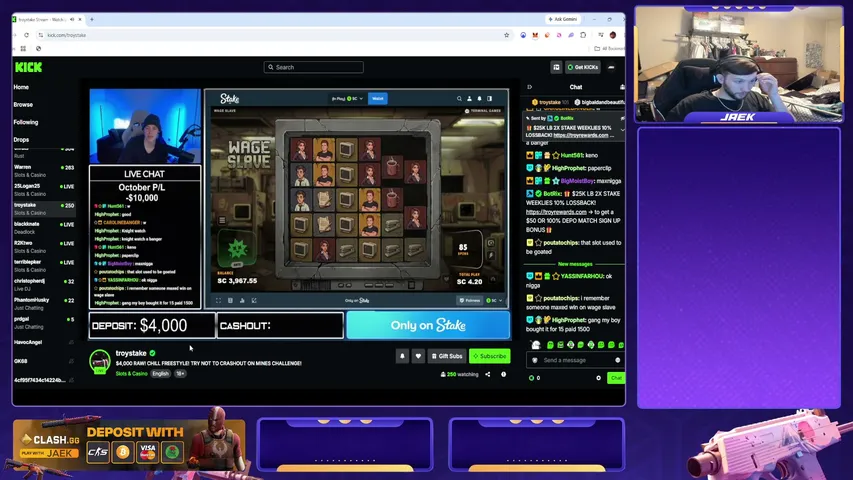
Task: Open 25Logan25 channel in sidebar
Action: click(x=44, y=190)
